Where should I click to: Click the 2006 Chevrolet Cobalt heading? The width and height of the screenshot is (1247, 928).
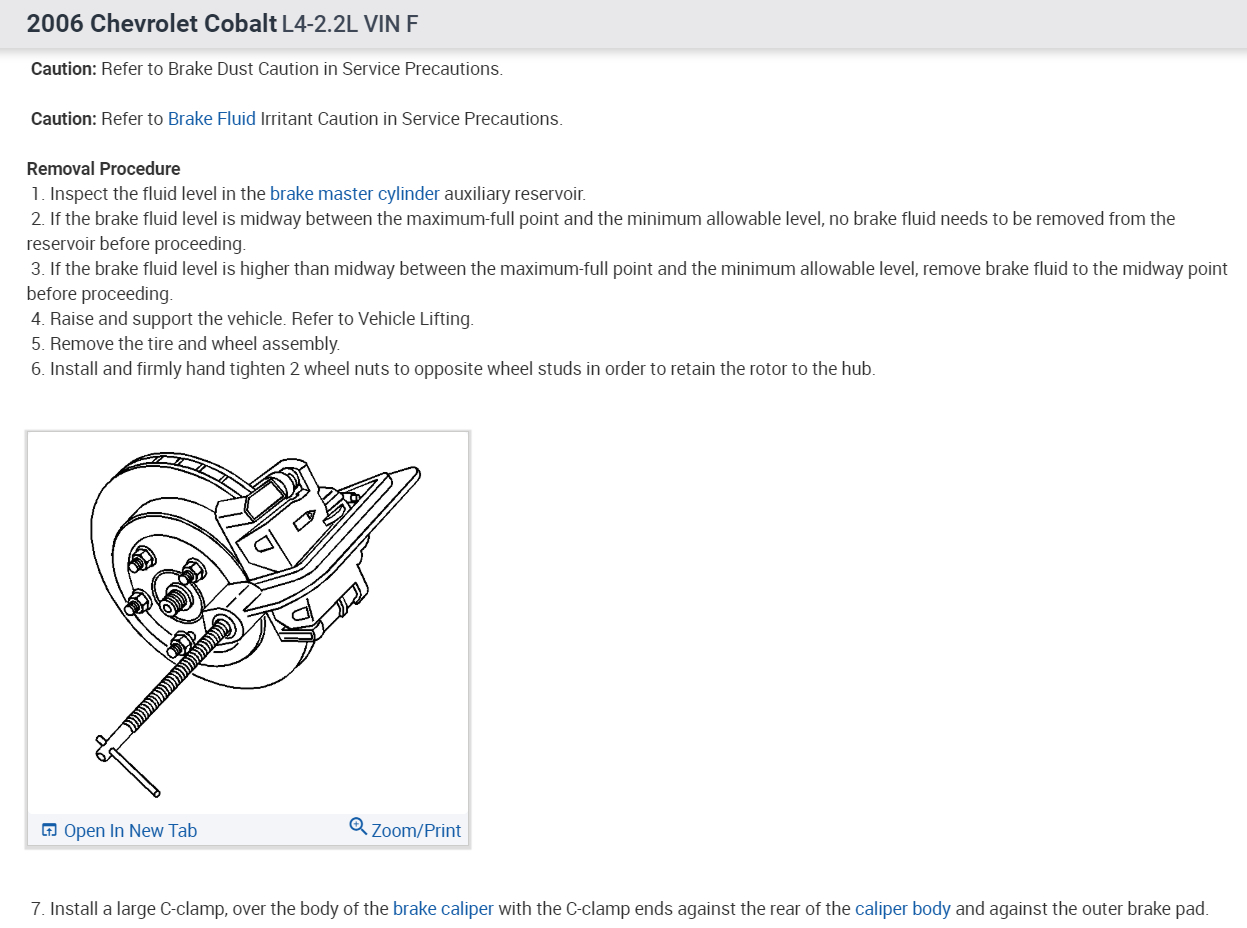[x=152, y=24]
